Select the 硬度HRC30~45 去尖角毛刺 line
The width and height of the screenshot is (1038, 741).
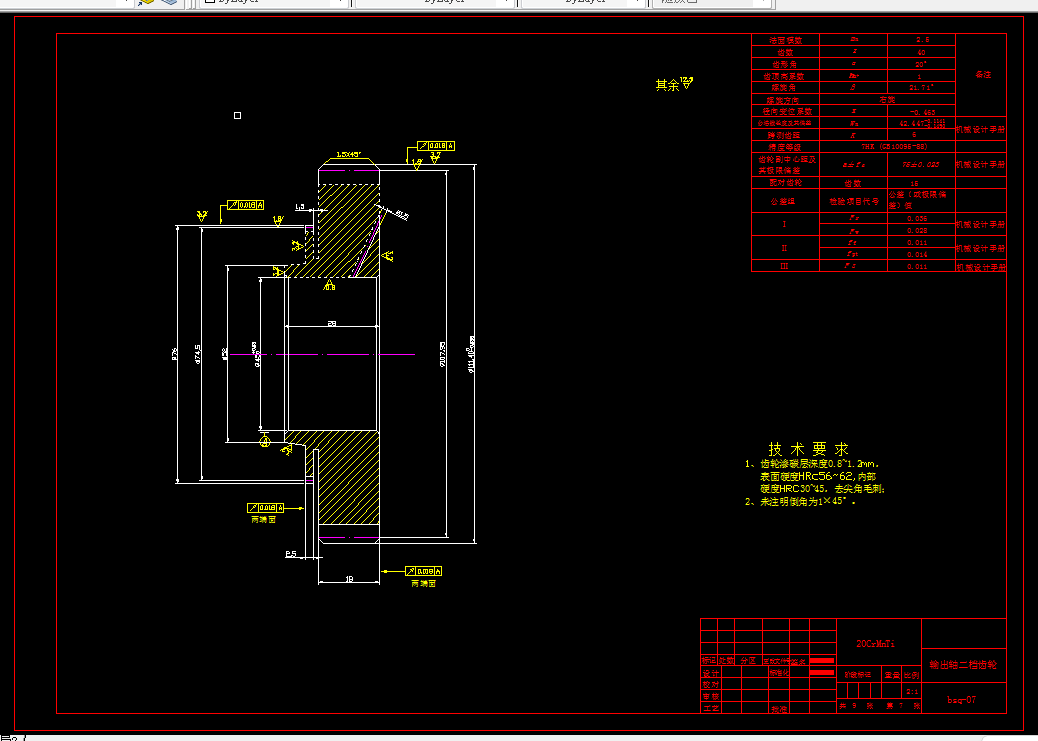[822, 489]
